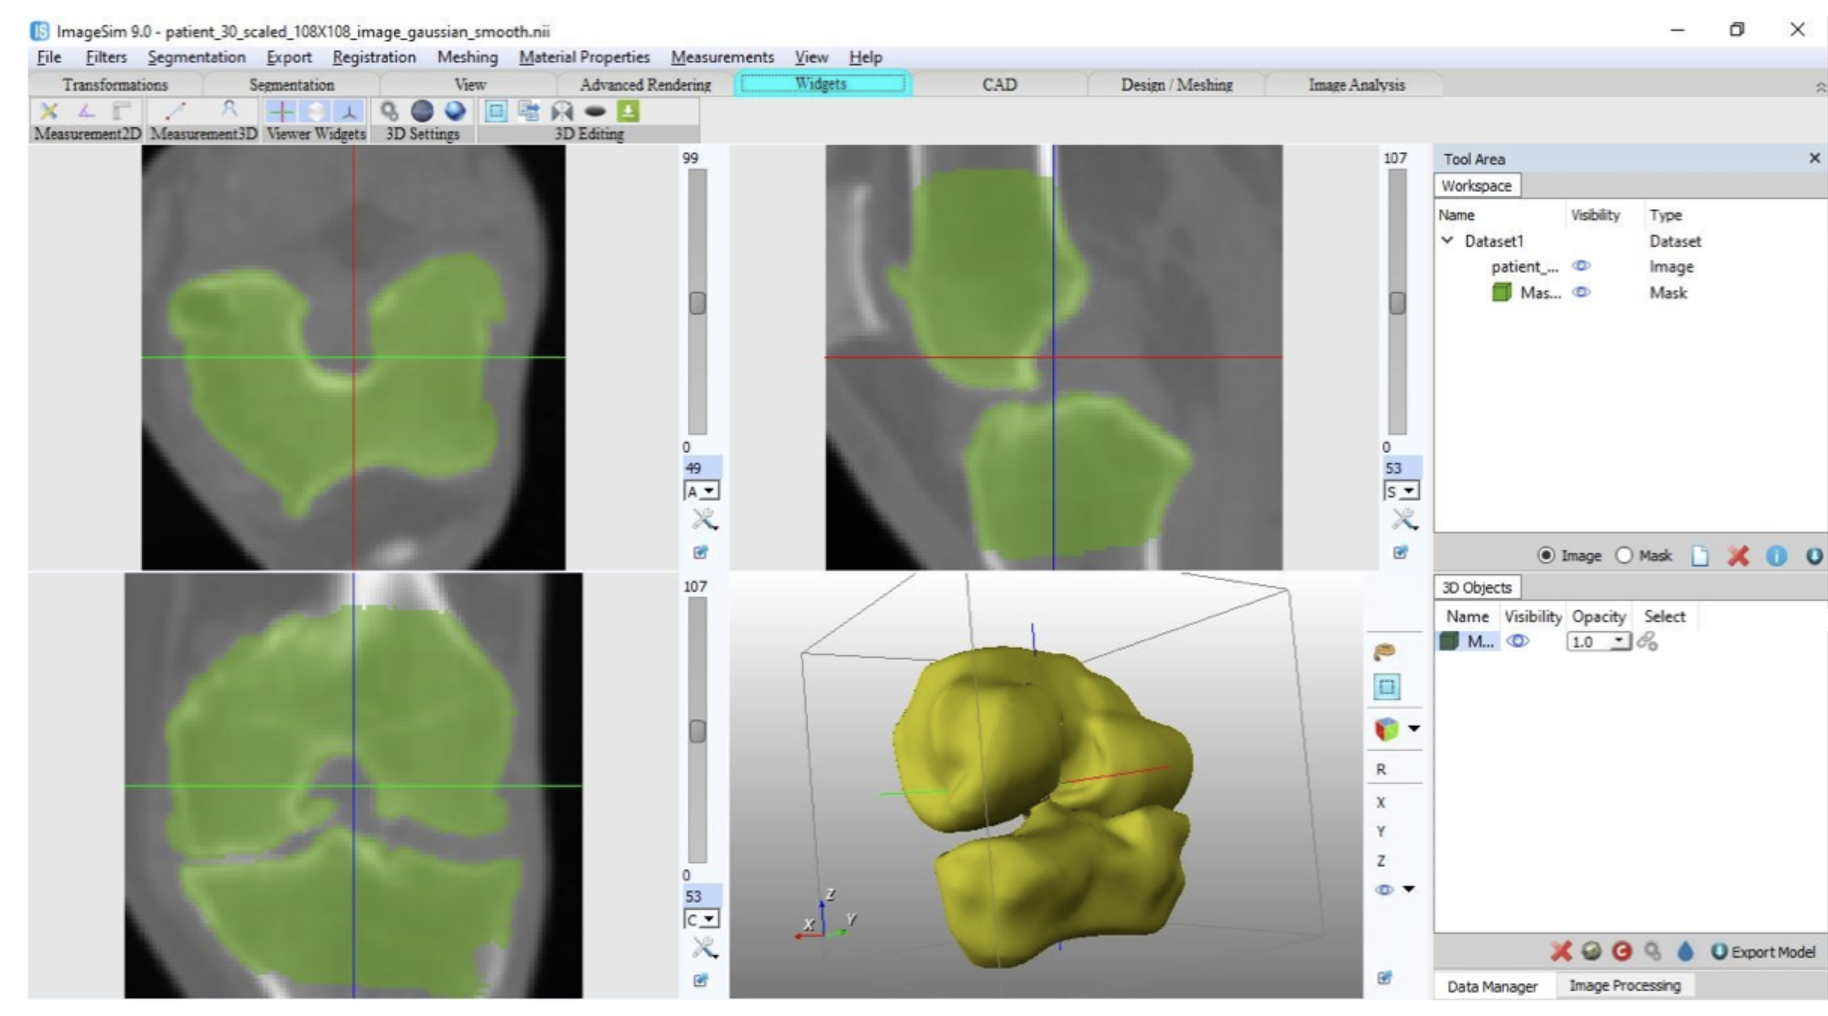Click the crosshair widget in Viewer Widgets
The height and width of the screenshot is (1016, 1828).
point(282,111)
